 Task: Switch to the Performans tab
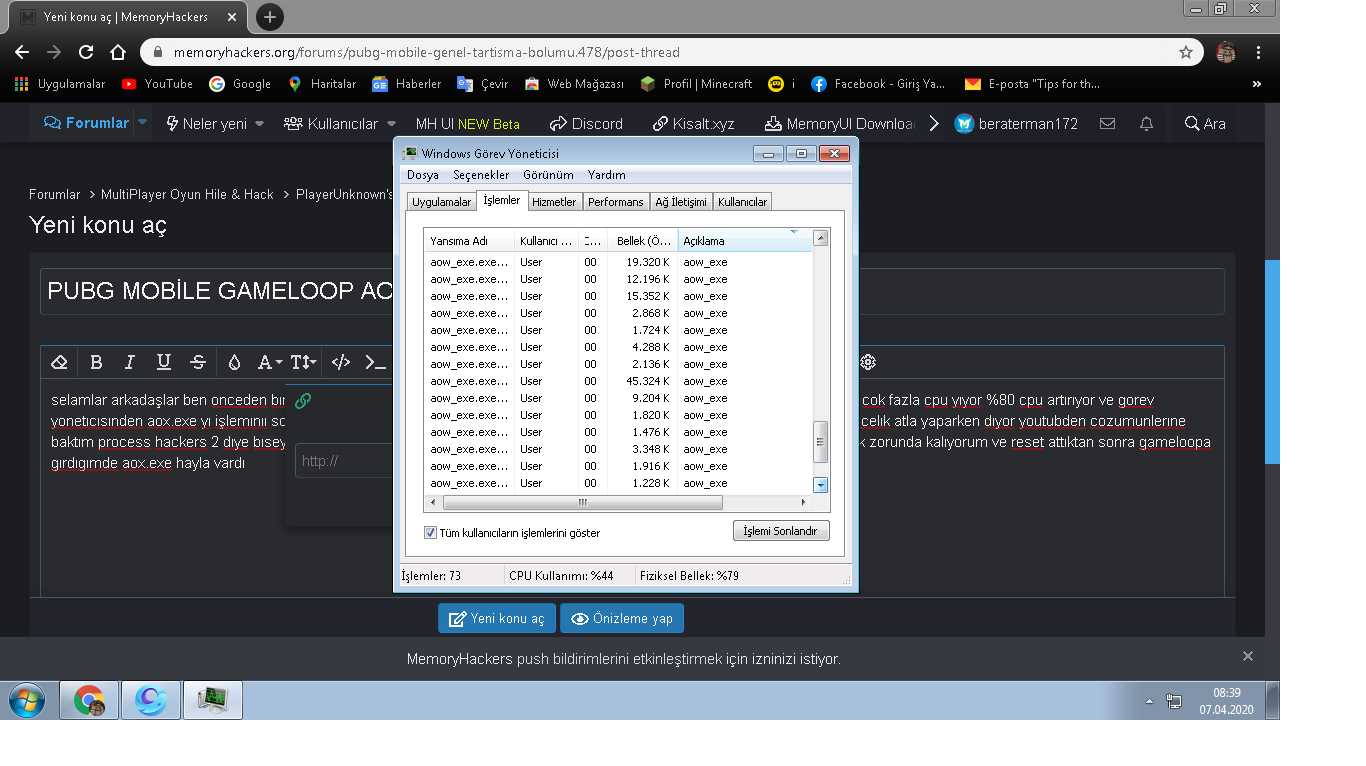[616, 202]
